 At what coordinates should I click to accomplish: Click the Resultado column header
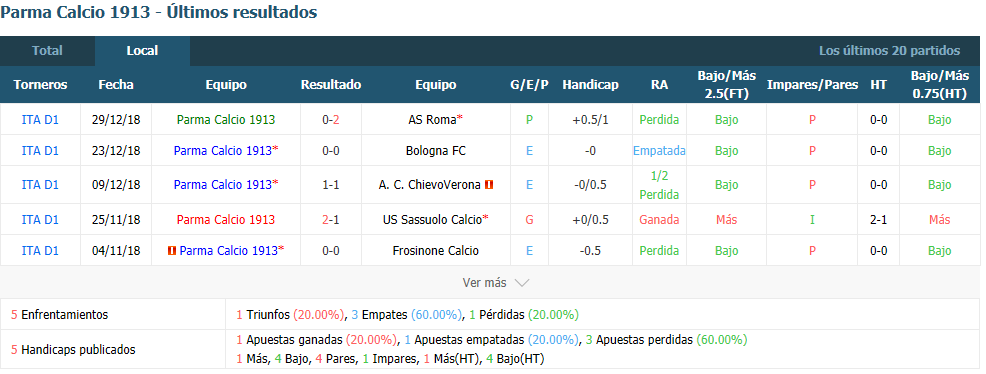tap(331, 85)
